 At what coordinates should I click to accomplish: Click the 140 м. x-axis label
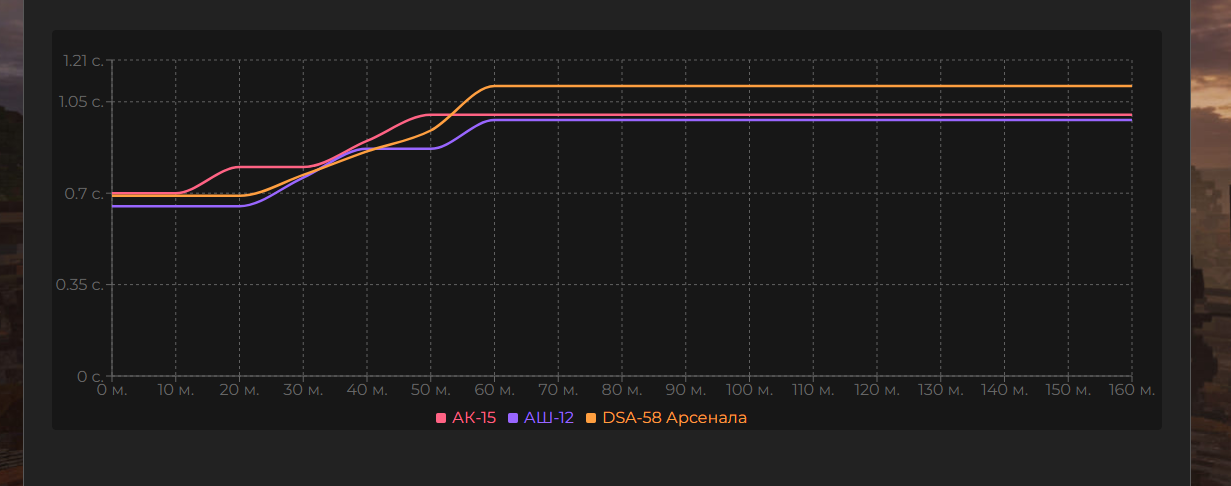click(1005, 389)
